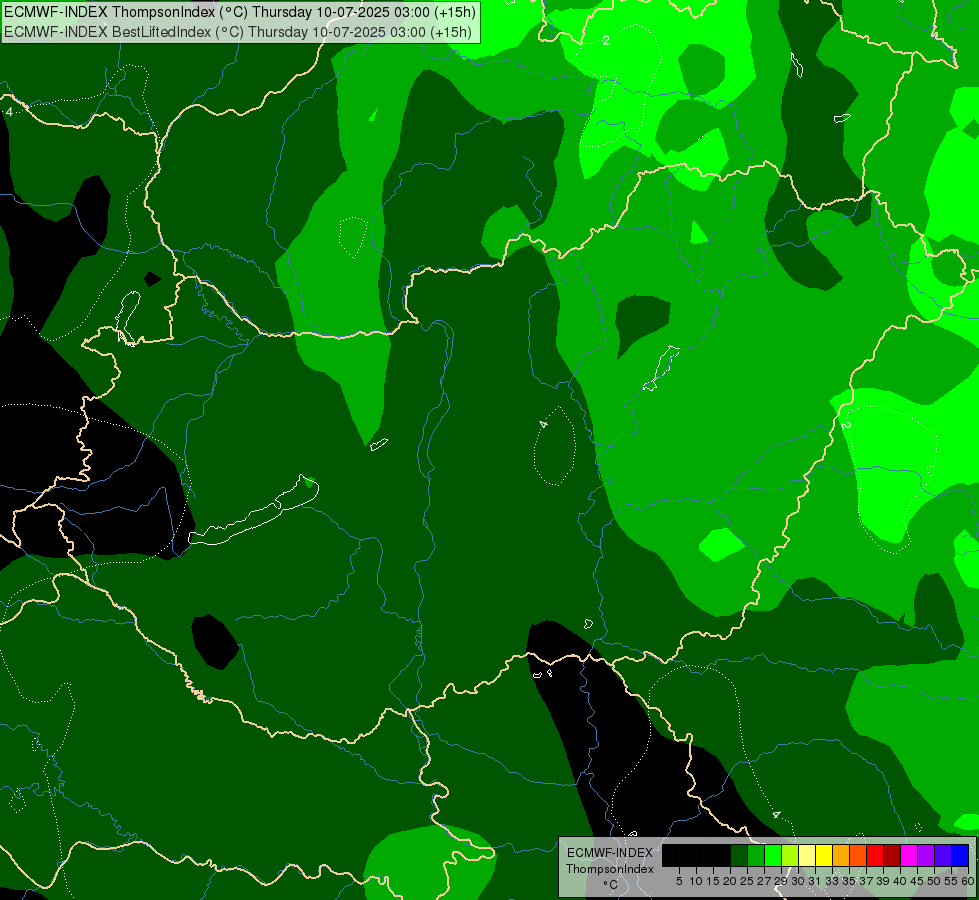Choose the orange-red 35-37 legend swatch
This screenshot has height=900, width=979.
coord(858,855)
